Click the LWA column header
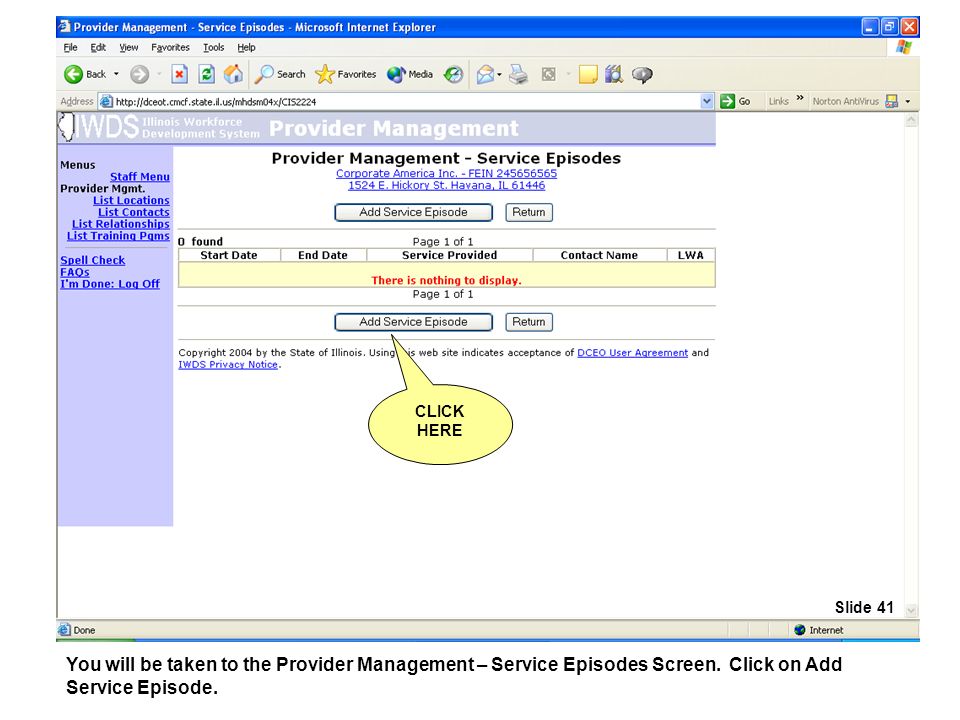Screen dimensions: 960x720 tap(691, 255)
